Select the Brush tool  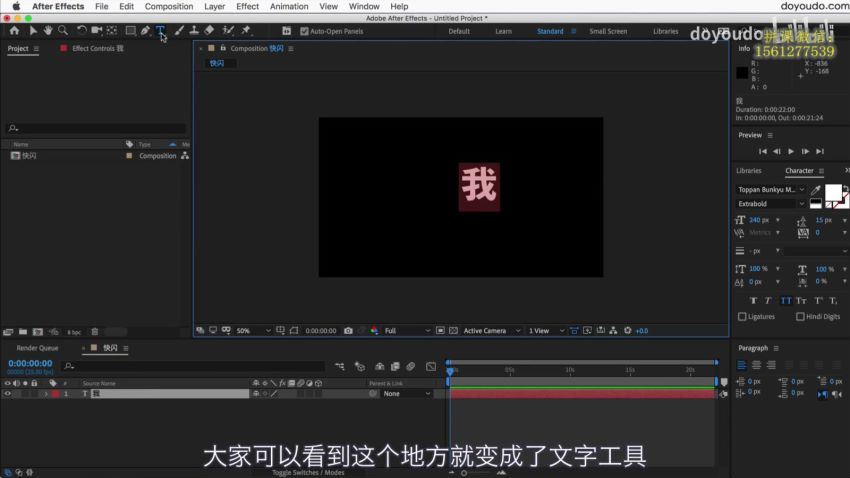click(179, 31)
